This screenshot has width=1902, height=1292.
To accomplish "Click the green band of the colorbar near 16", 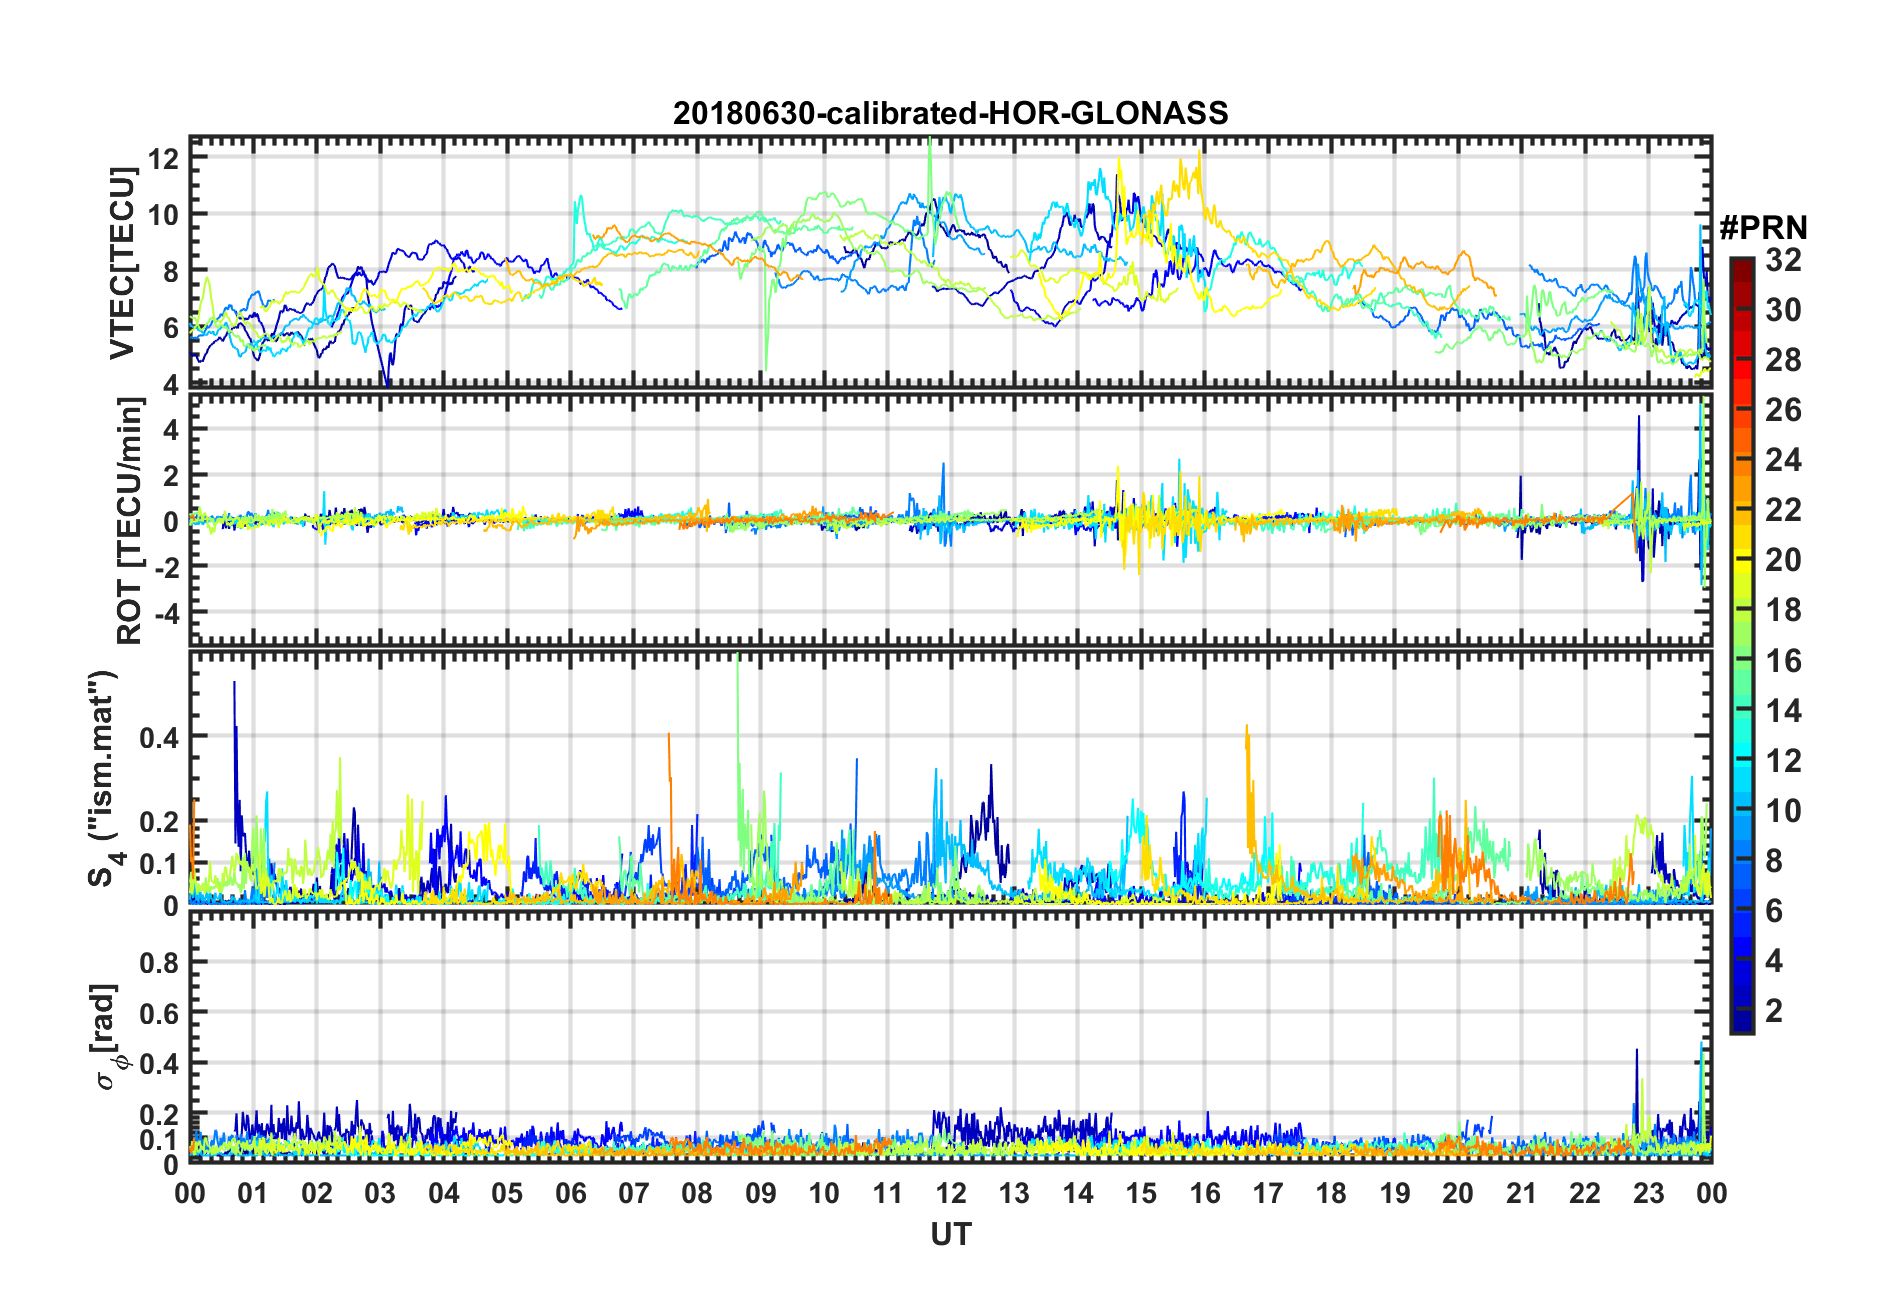I will click(x=1741, y=660).
